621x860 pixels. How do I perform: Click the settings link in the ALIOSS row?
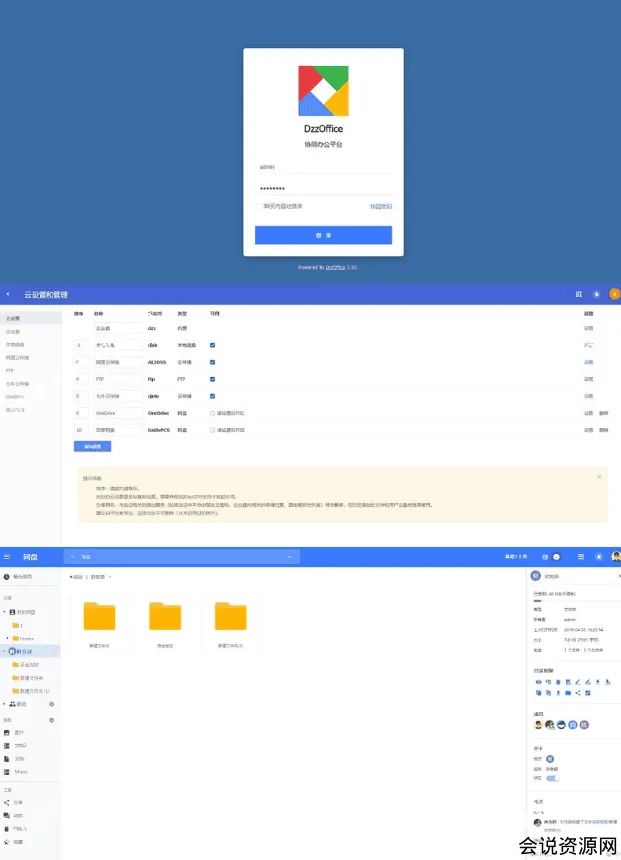pos(588,363)
